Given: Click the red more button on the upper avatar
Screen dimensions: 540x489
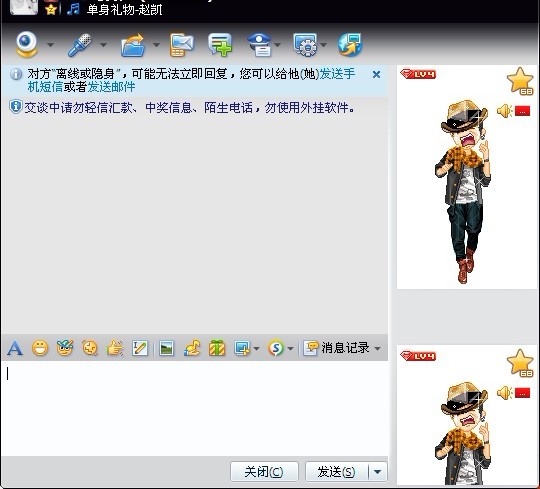Looking at the screenshot, I should [x=522, y=111].
